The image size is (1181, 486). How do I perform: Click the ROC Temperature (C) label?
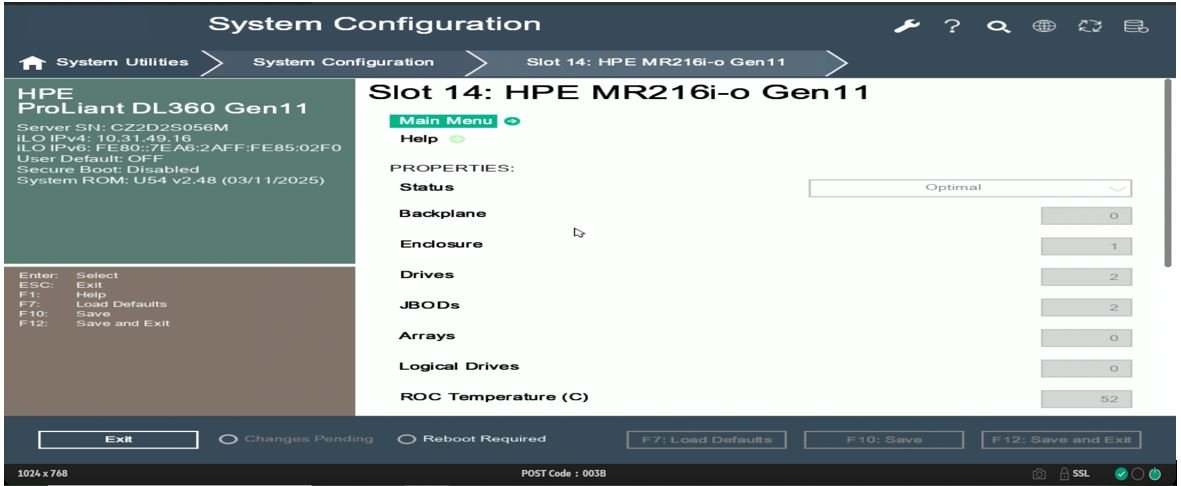click(493, 397)
